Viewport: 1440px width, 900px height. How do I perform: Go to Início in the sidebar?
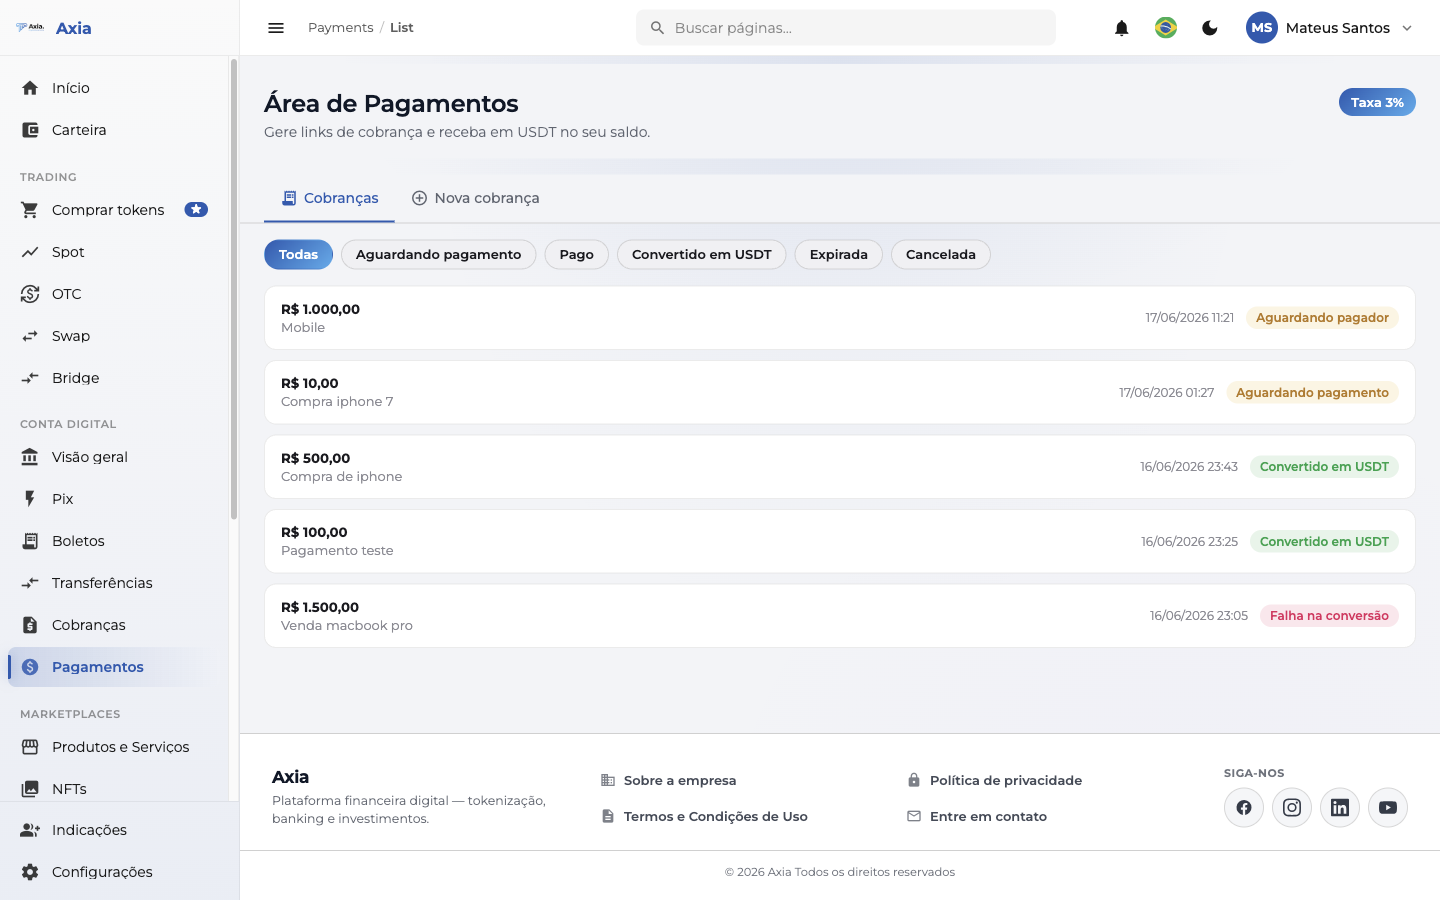(x=114, y=88)
